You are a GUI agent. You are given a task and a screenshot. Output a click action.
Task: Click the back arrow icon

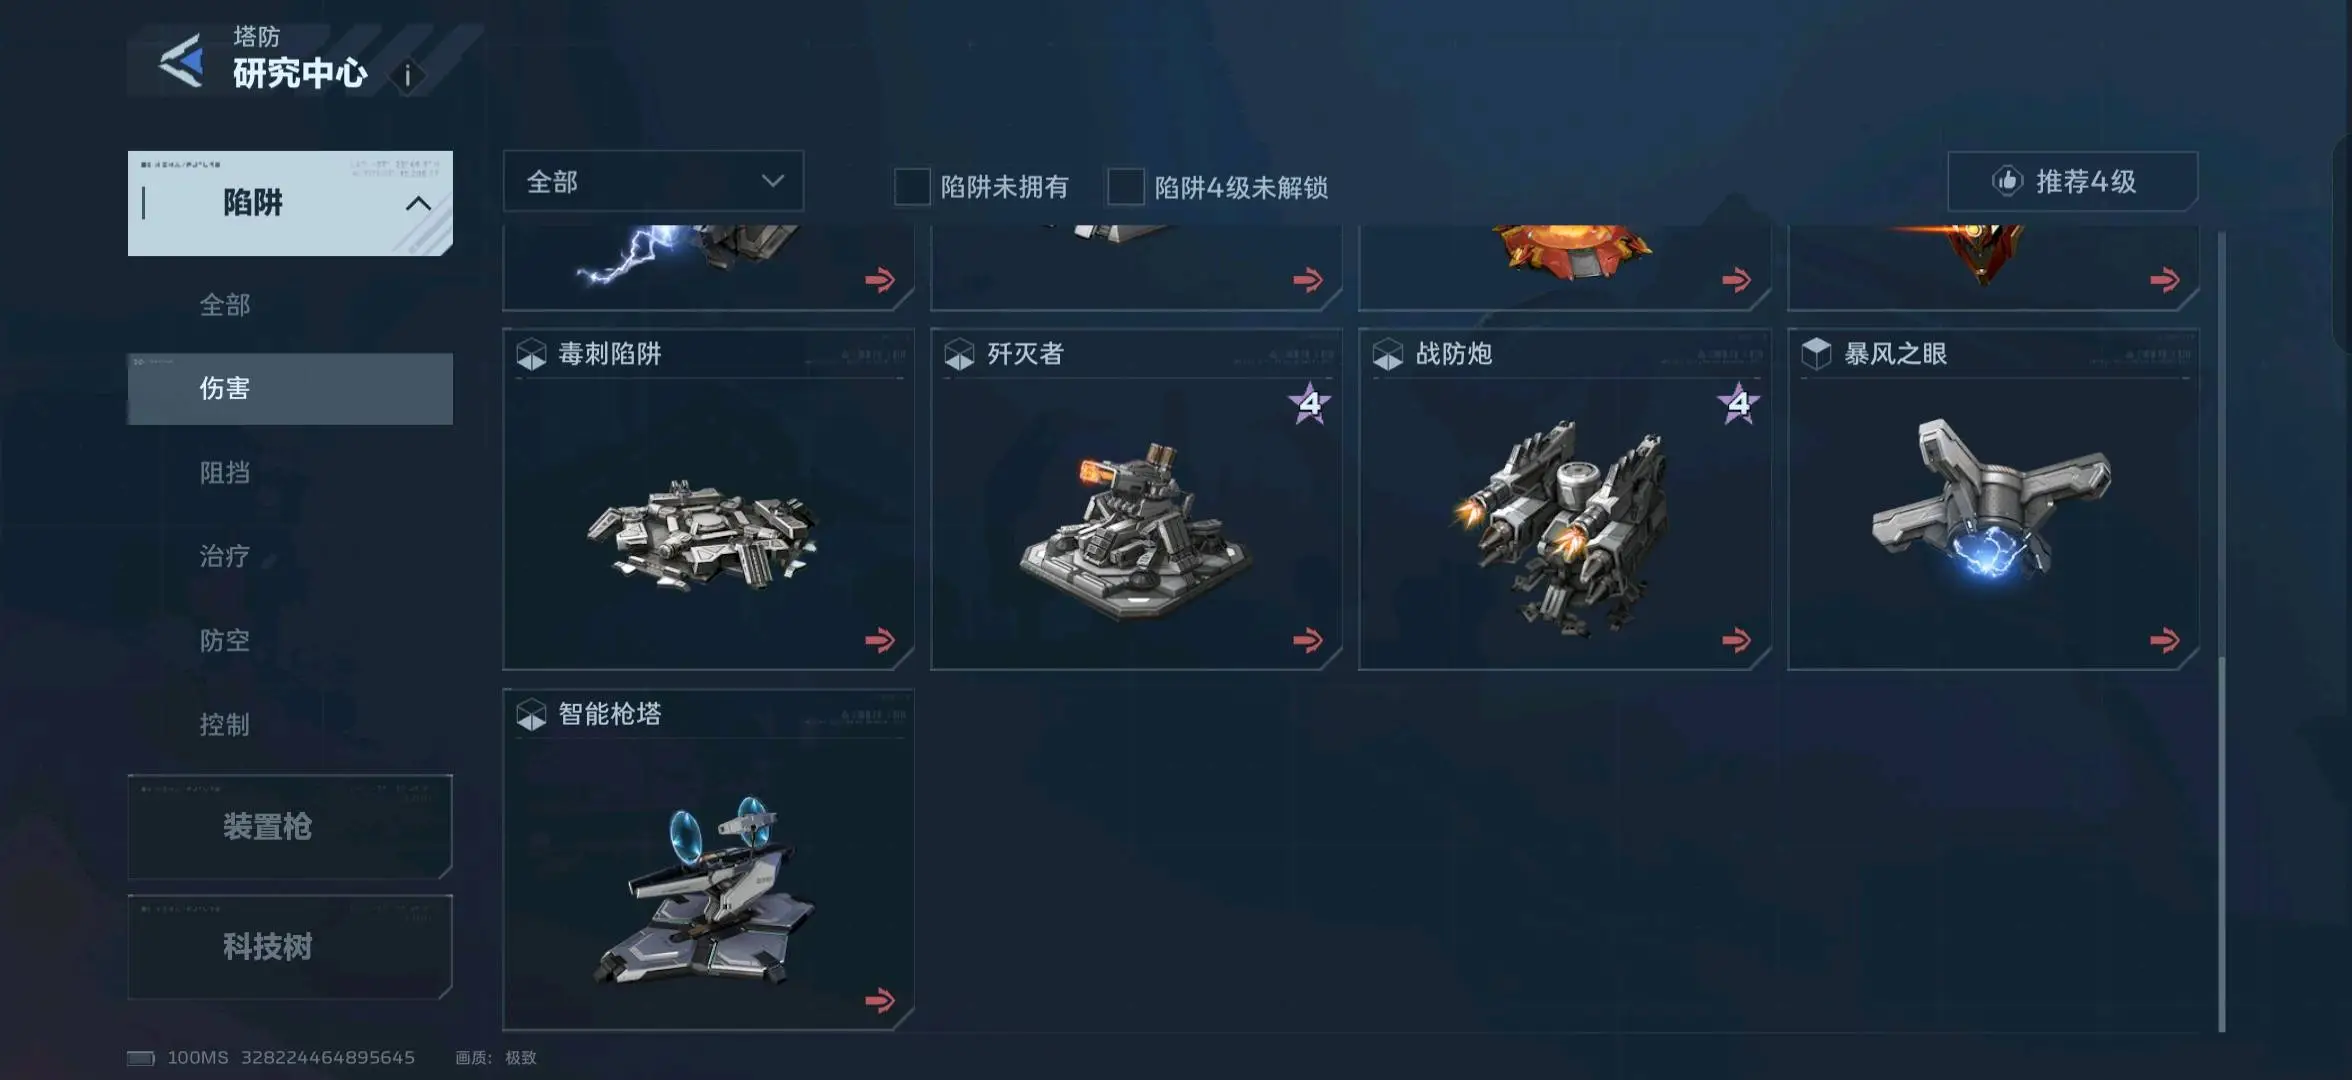(x=181, y=62)
